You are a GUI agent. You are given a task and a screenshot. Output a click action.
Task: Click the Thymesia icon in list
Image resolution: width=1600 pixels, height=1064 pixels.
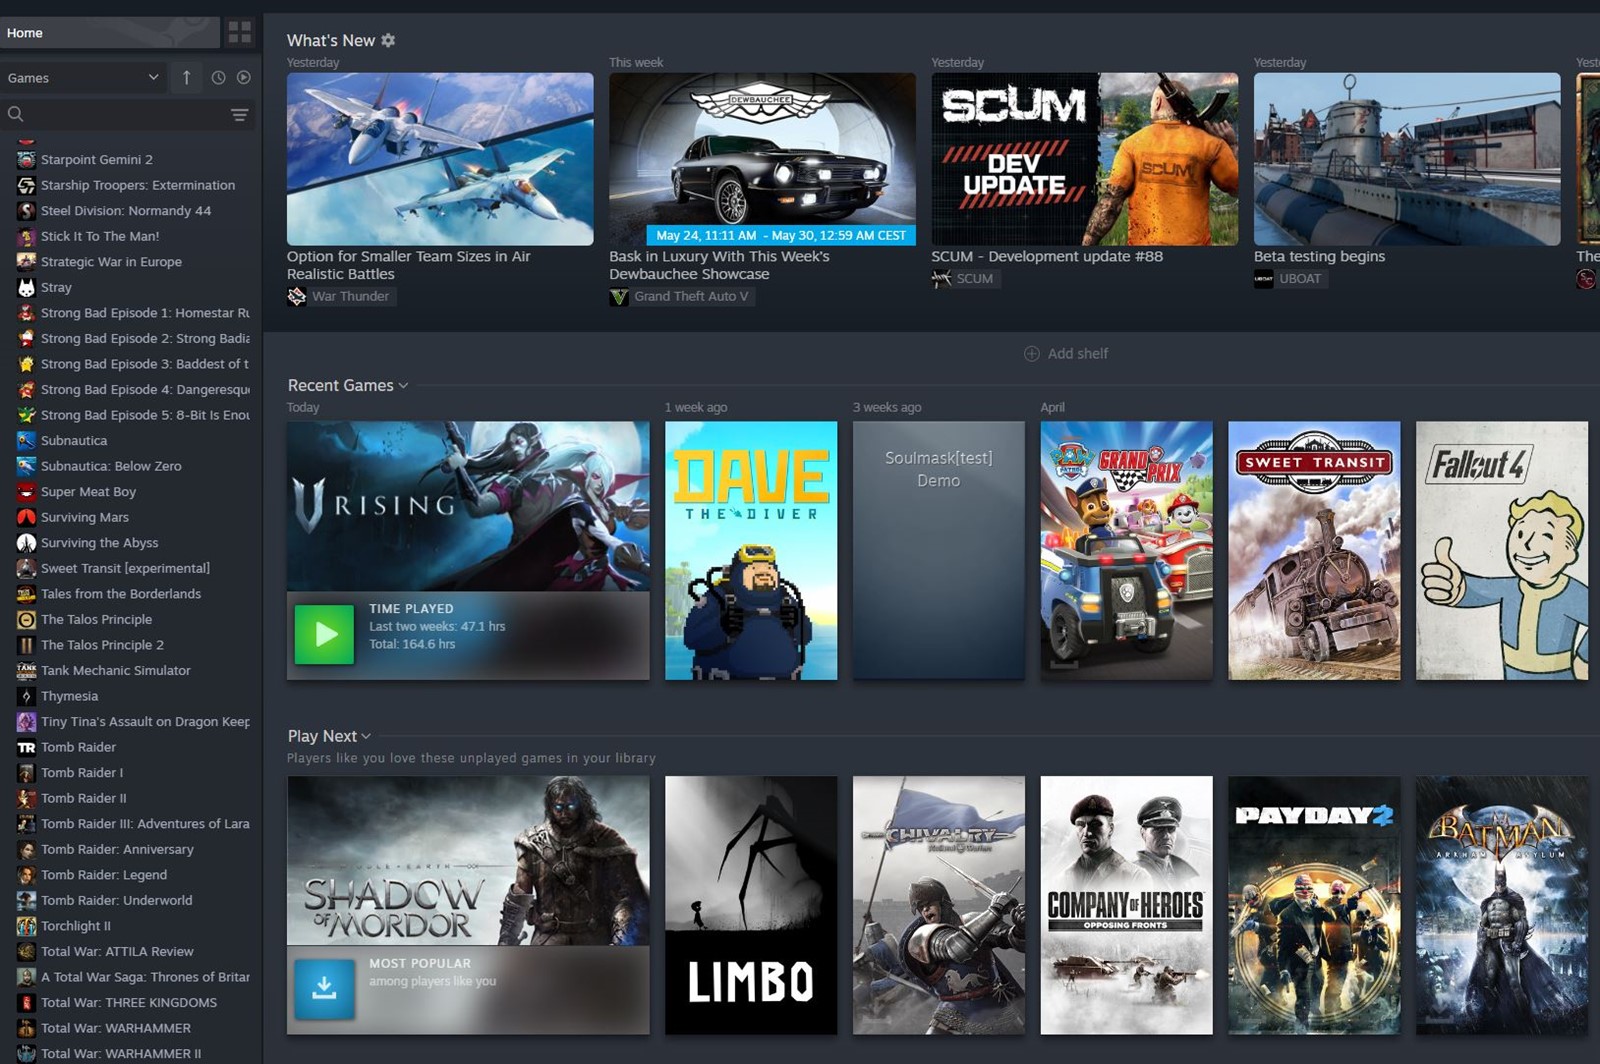26,696
